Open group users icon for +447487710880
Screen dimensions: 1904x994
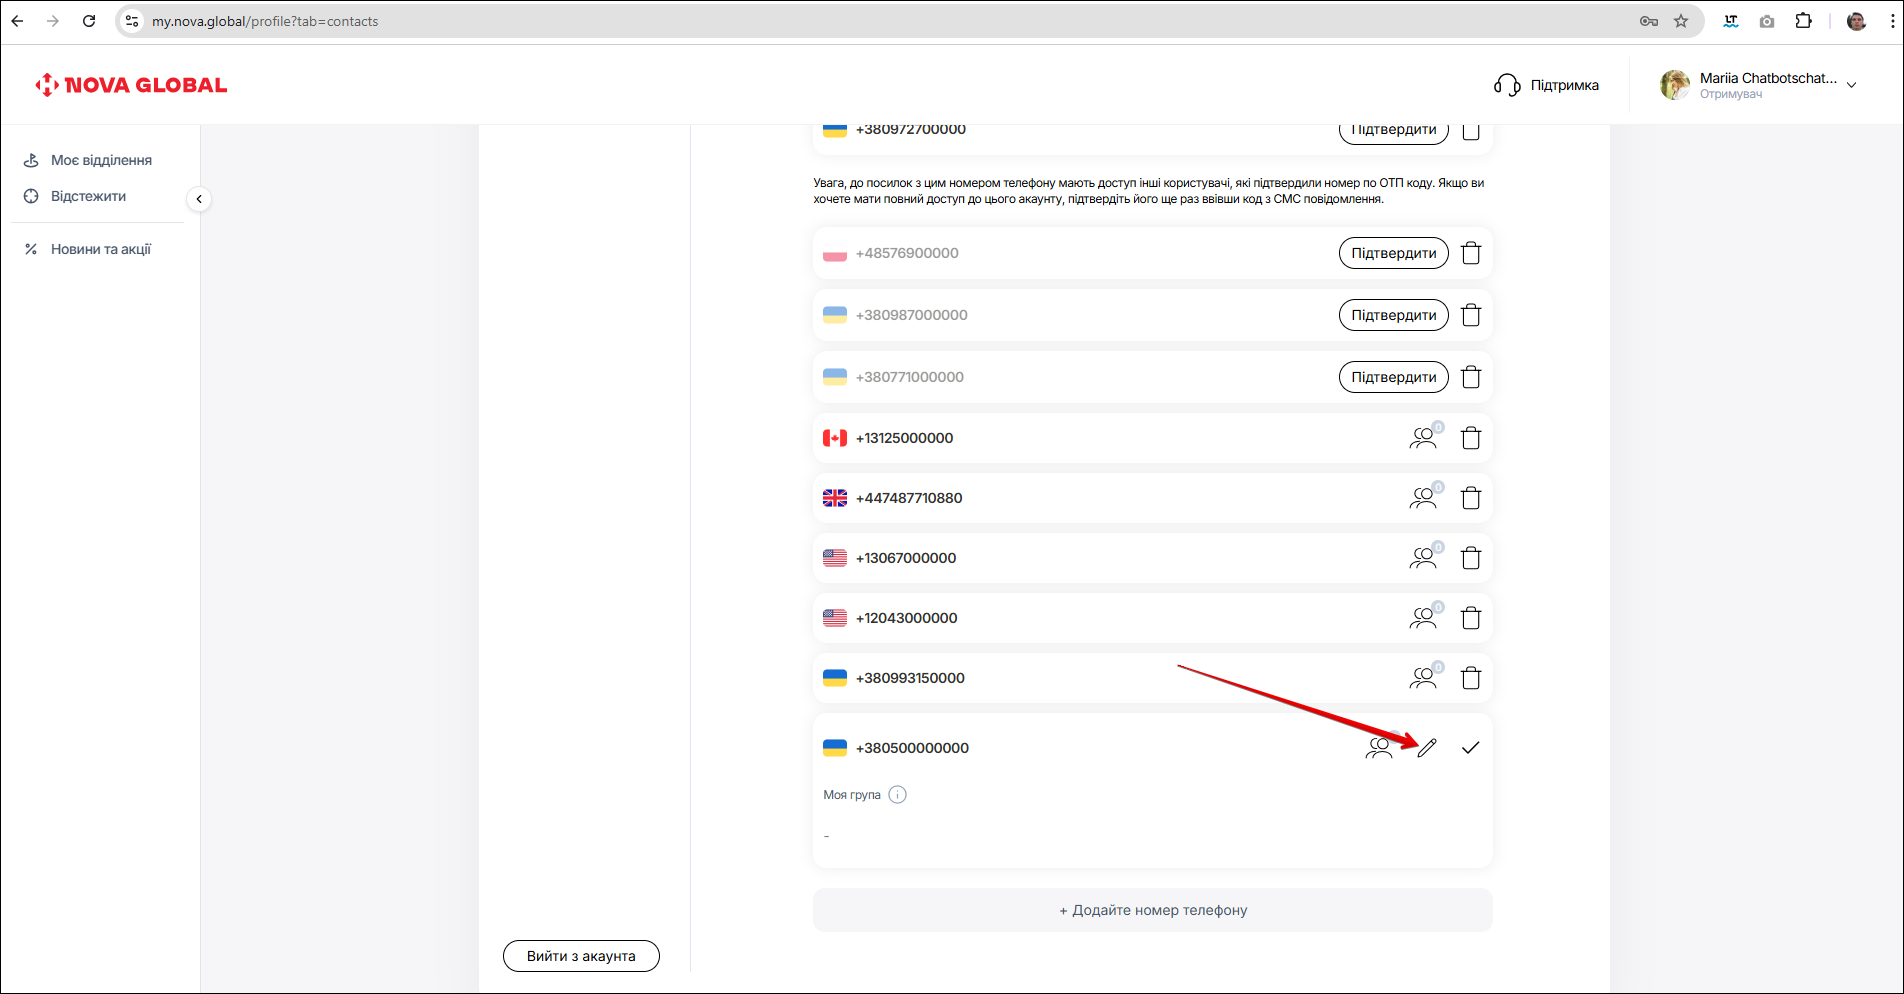click(x=1423, y=498)
